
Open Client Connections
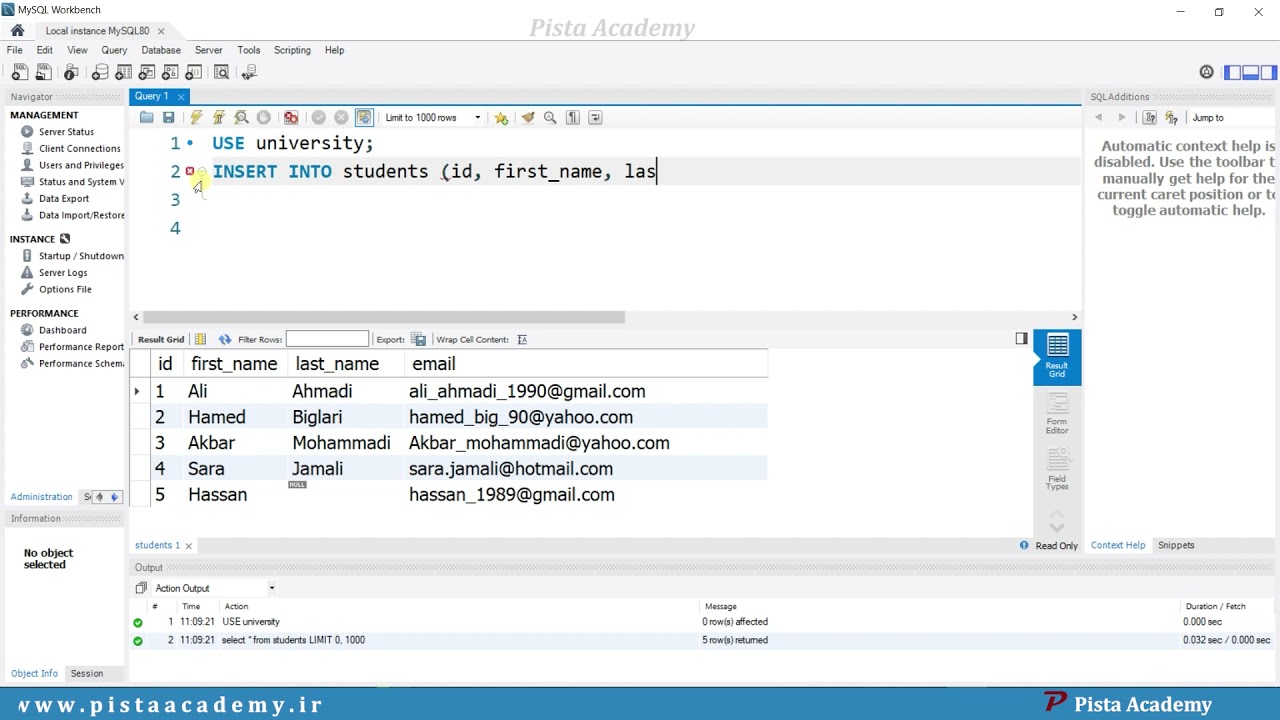[x=79, y=148]
